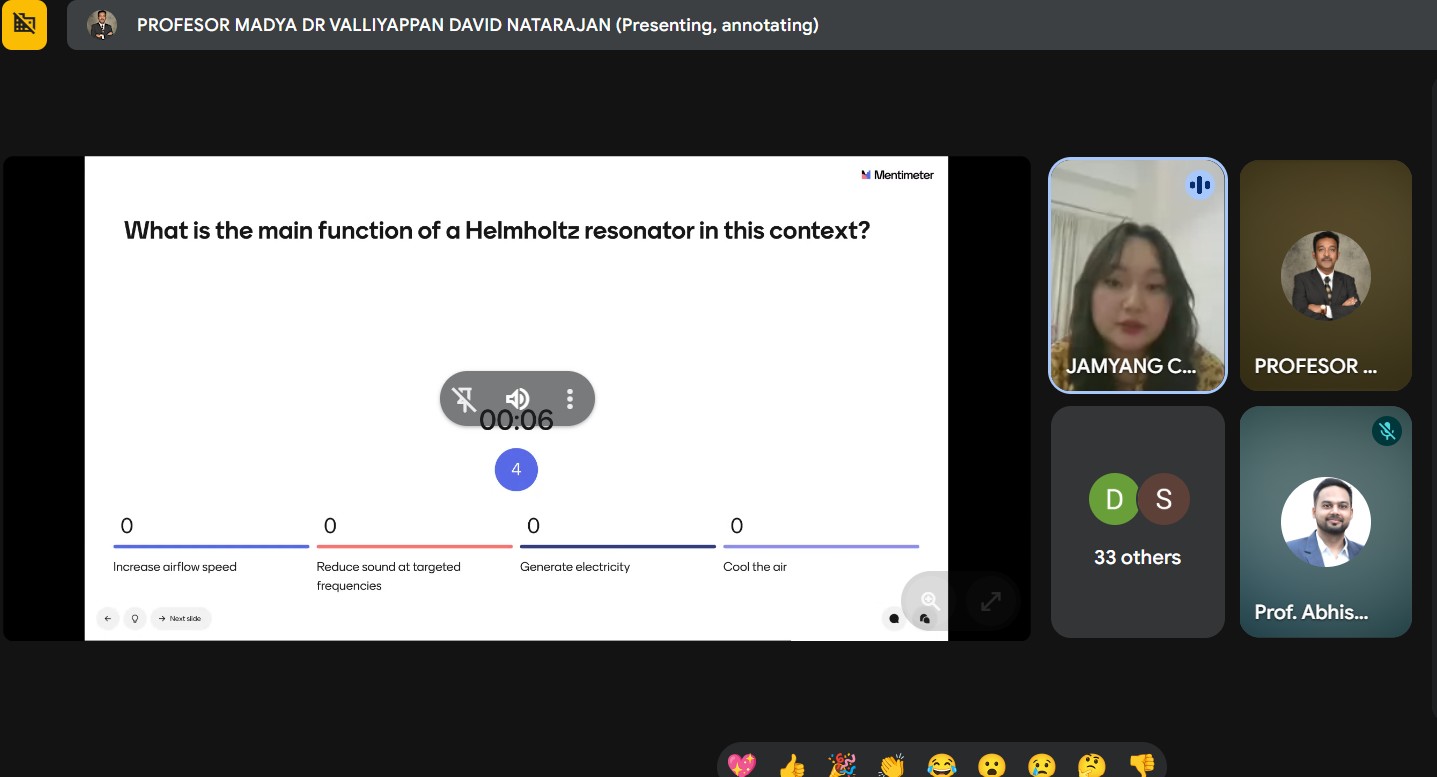Viewport: 1437px width, 777px height.
Task: Mute the presentation audio
Action: (x=517, y=400)
